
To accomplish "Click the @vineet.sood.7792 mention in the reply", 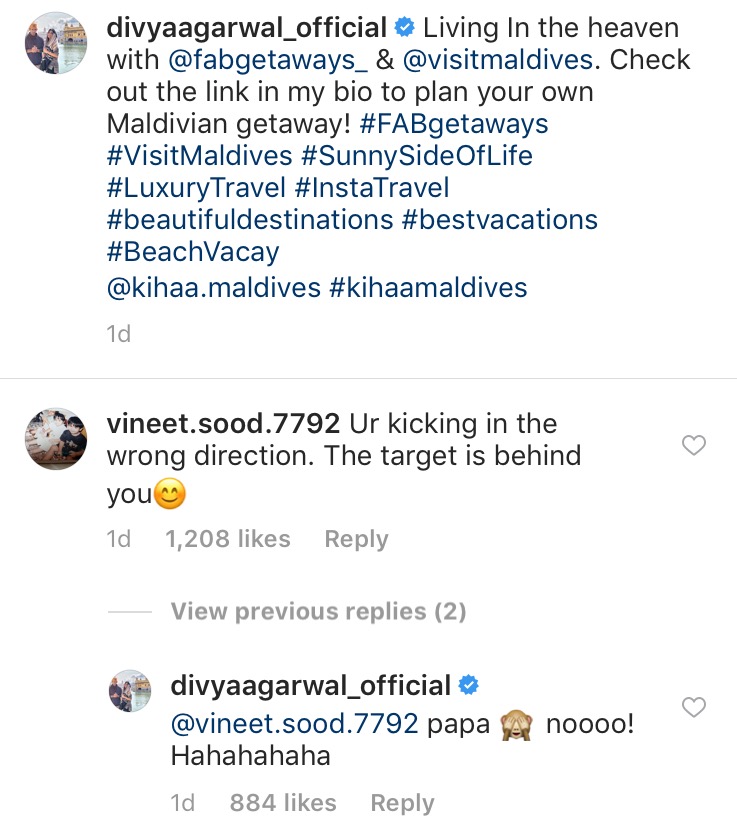I will point(290,722).
